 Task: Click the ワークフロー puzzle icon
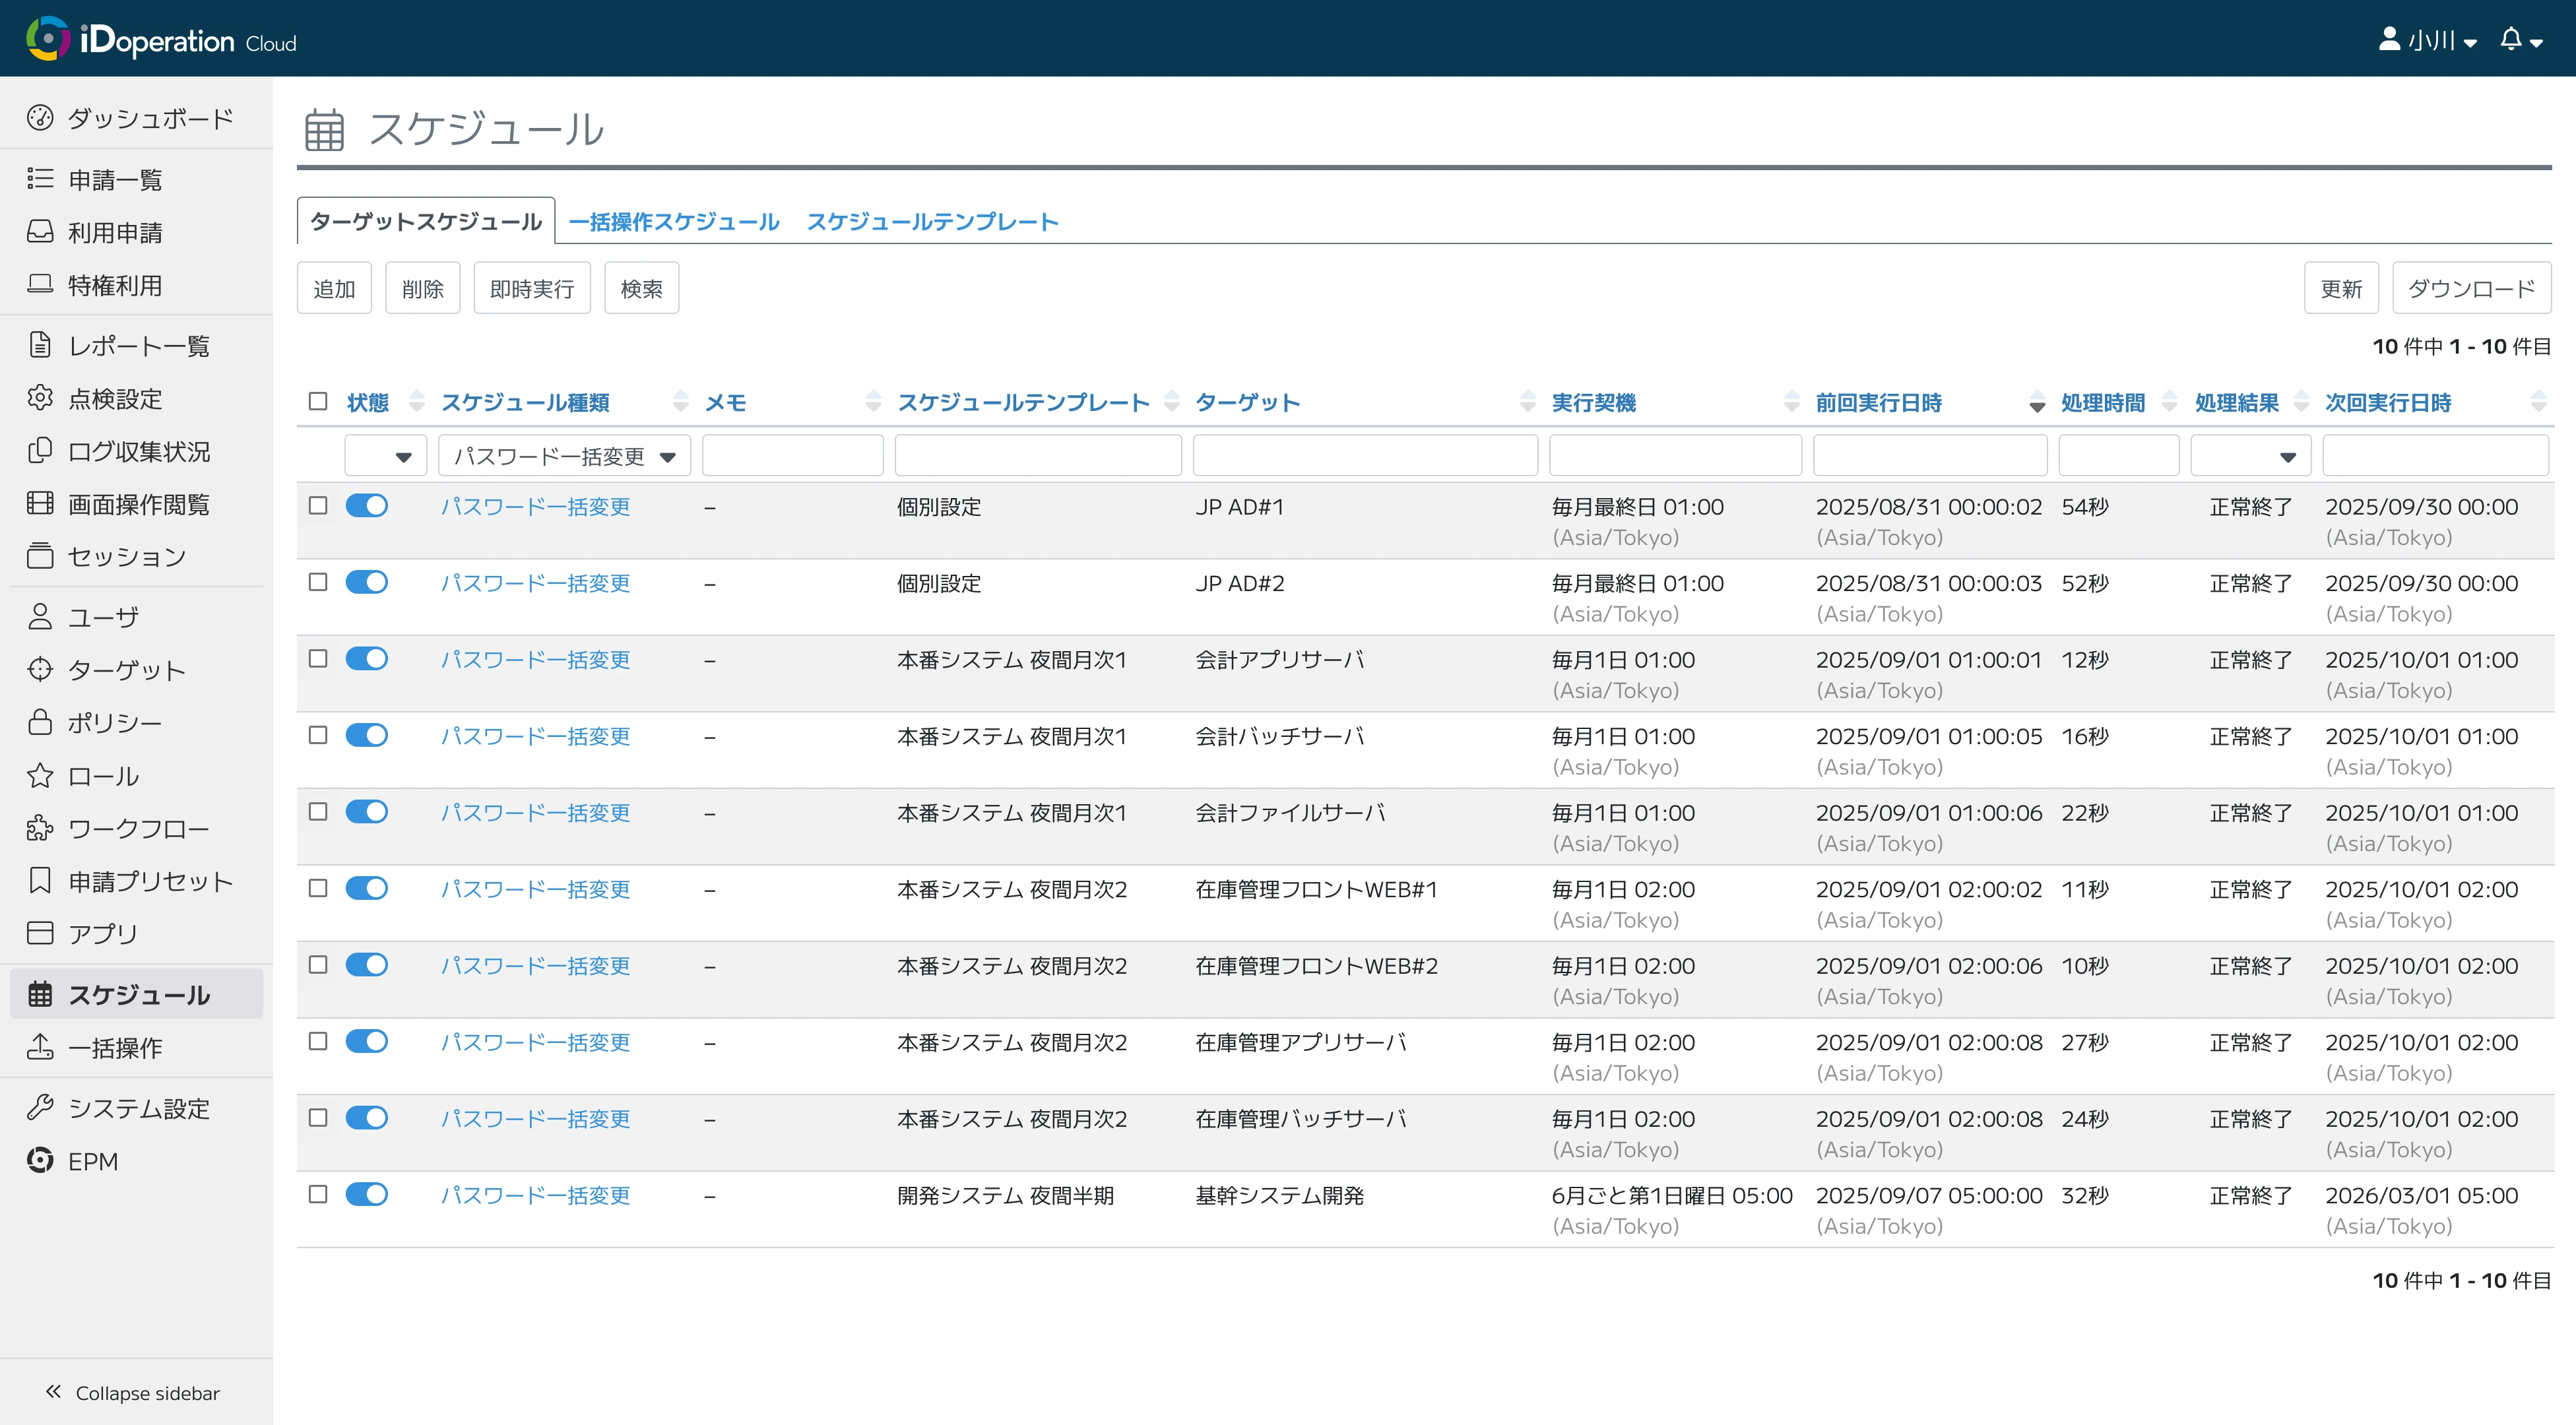tap(40, 828)
